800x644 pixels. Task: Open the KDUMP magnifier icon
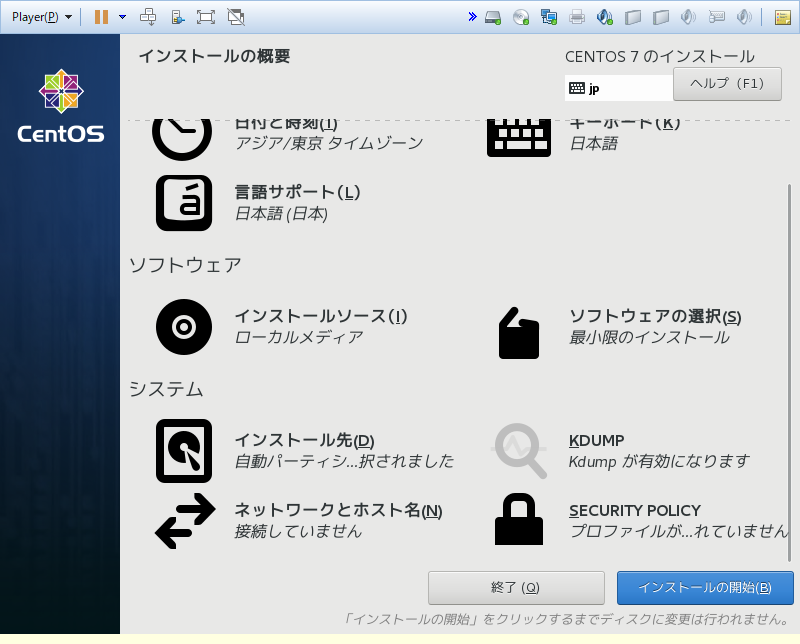(x=519, y=451)
